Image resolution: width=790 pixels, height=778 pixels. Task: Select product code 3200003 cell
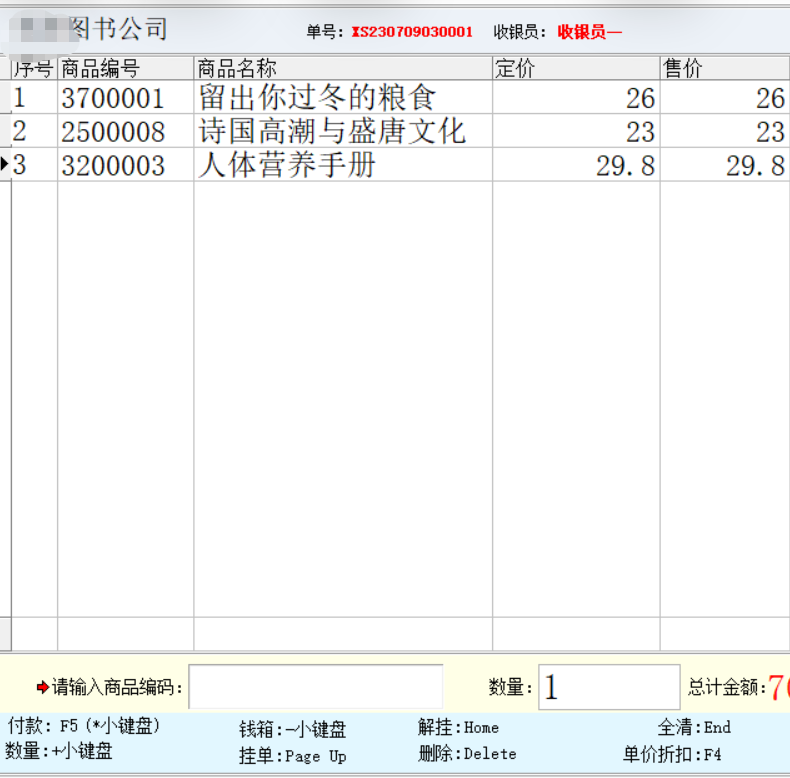[125, 165]
